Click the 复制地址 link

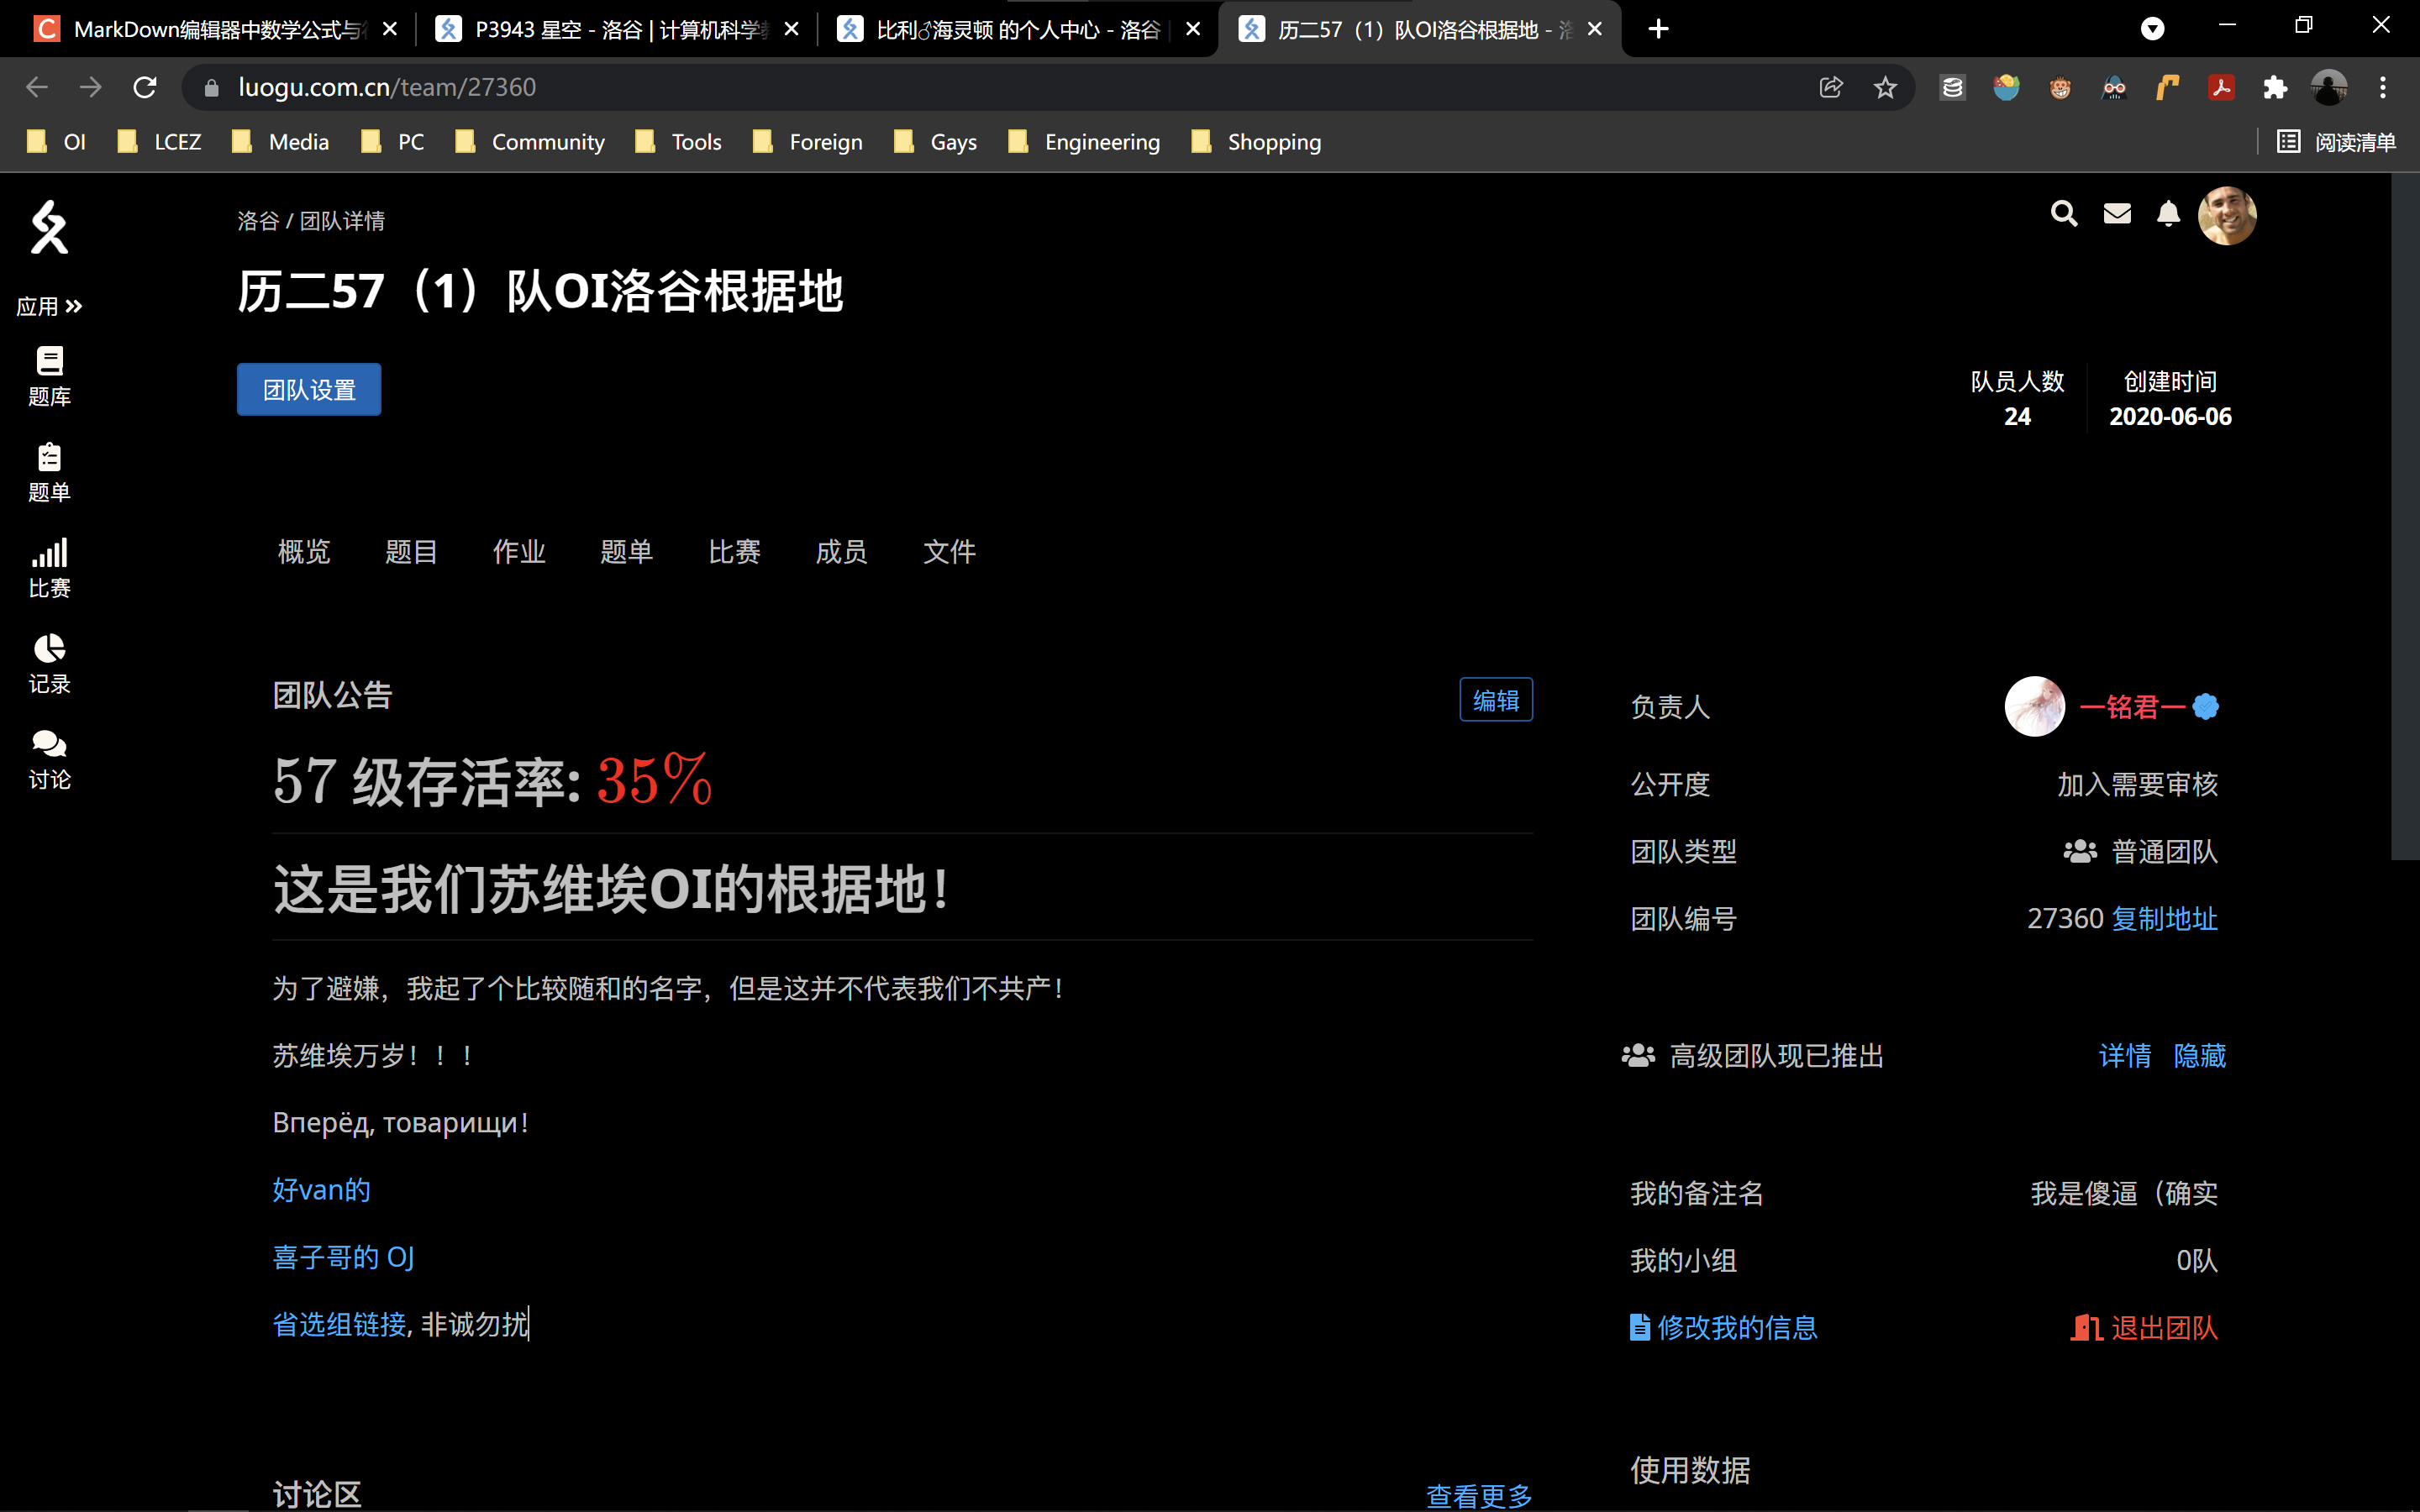2164,918
